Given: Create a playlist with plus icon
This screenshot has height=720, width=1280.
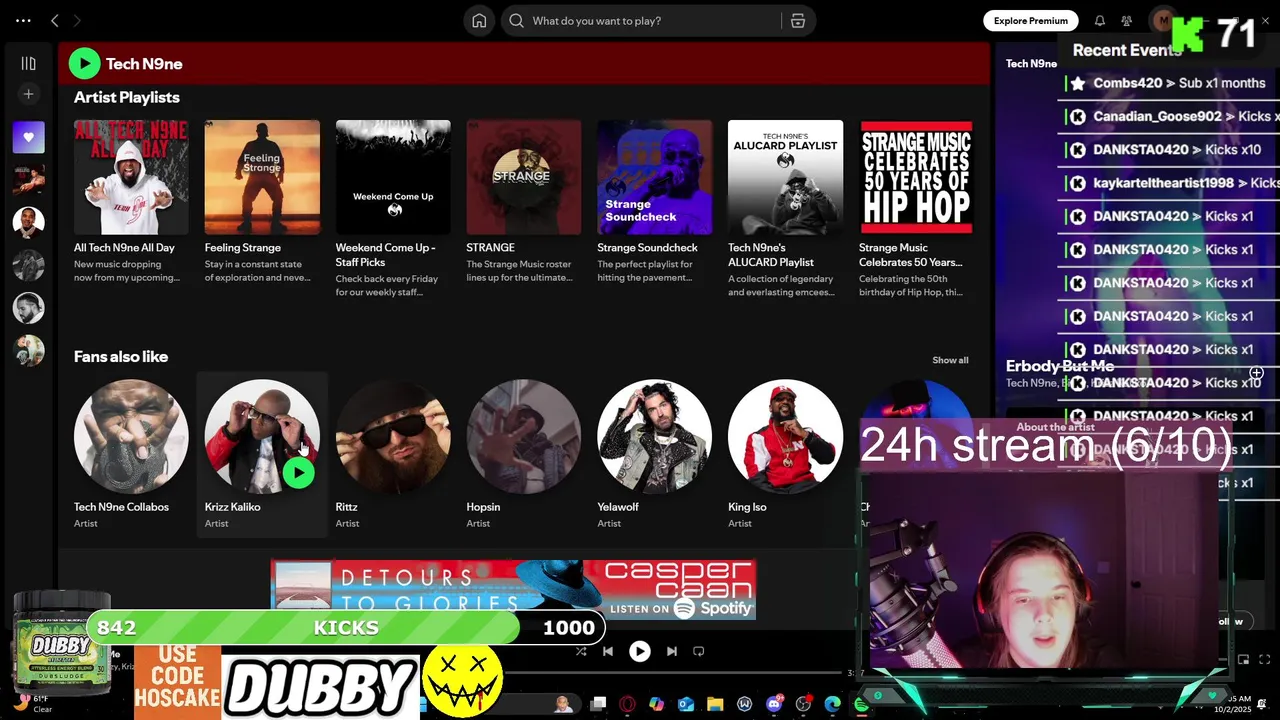Looking at the screenshot, I should click(x=28, y=94).
